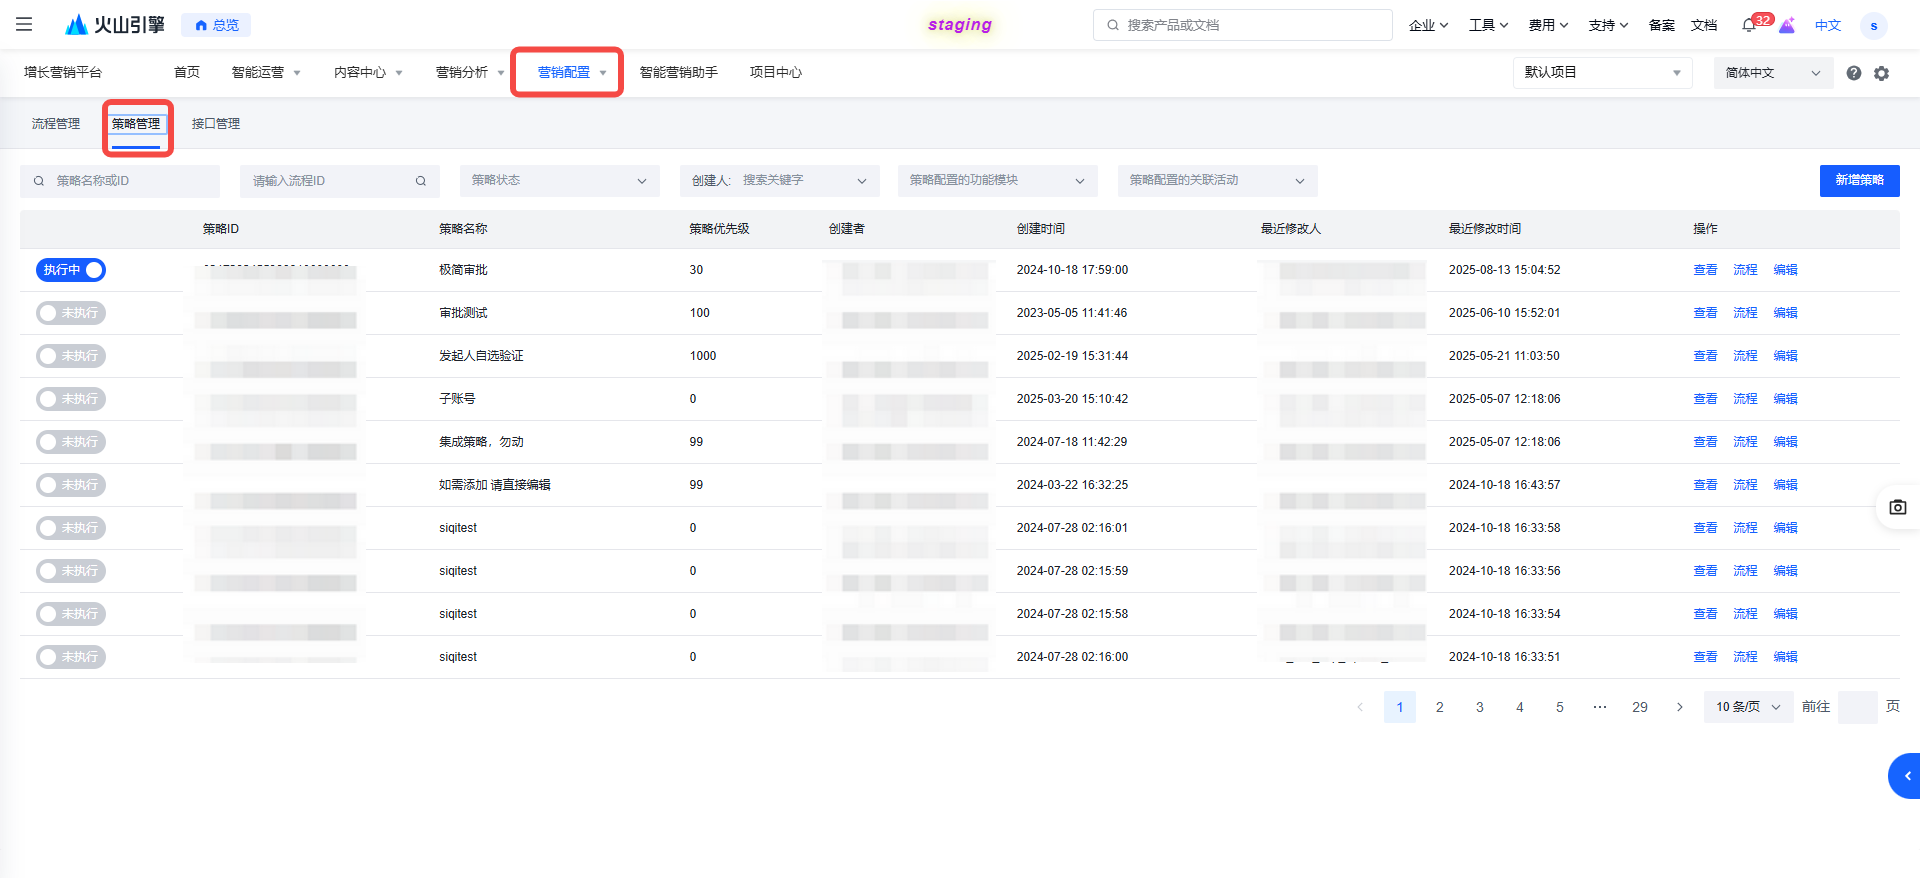Click 编辑 link for 发起人自选验证
The image size is (1920, 878).
coord(1785,356)
